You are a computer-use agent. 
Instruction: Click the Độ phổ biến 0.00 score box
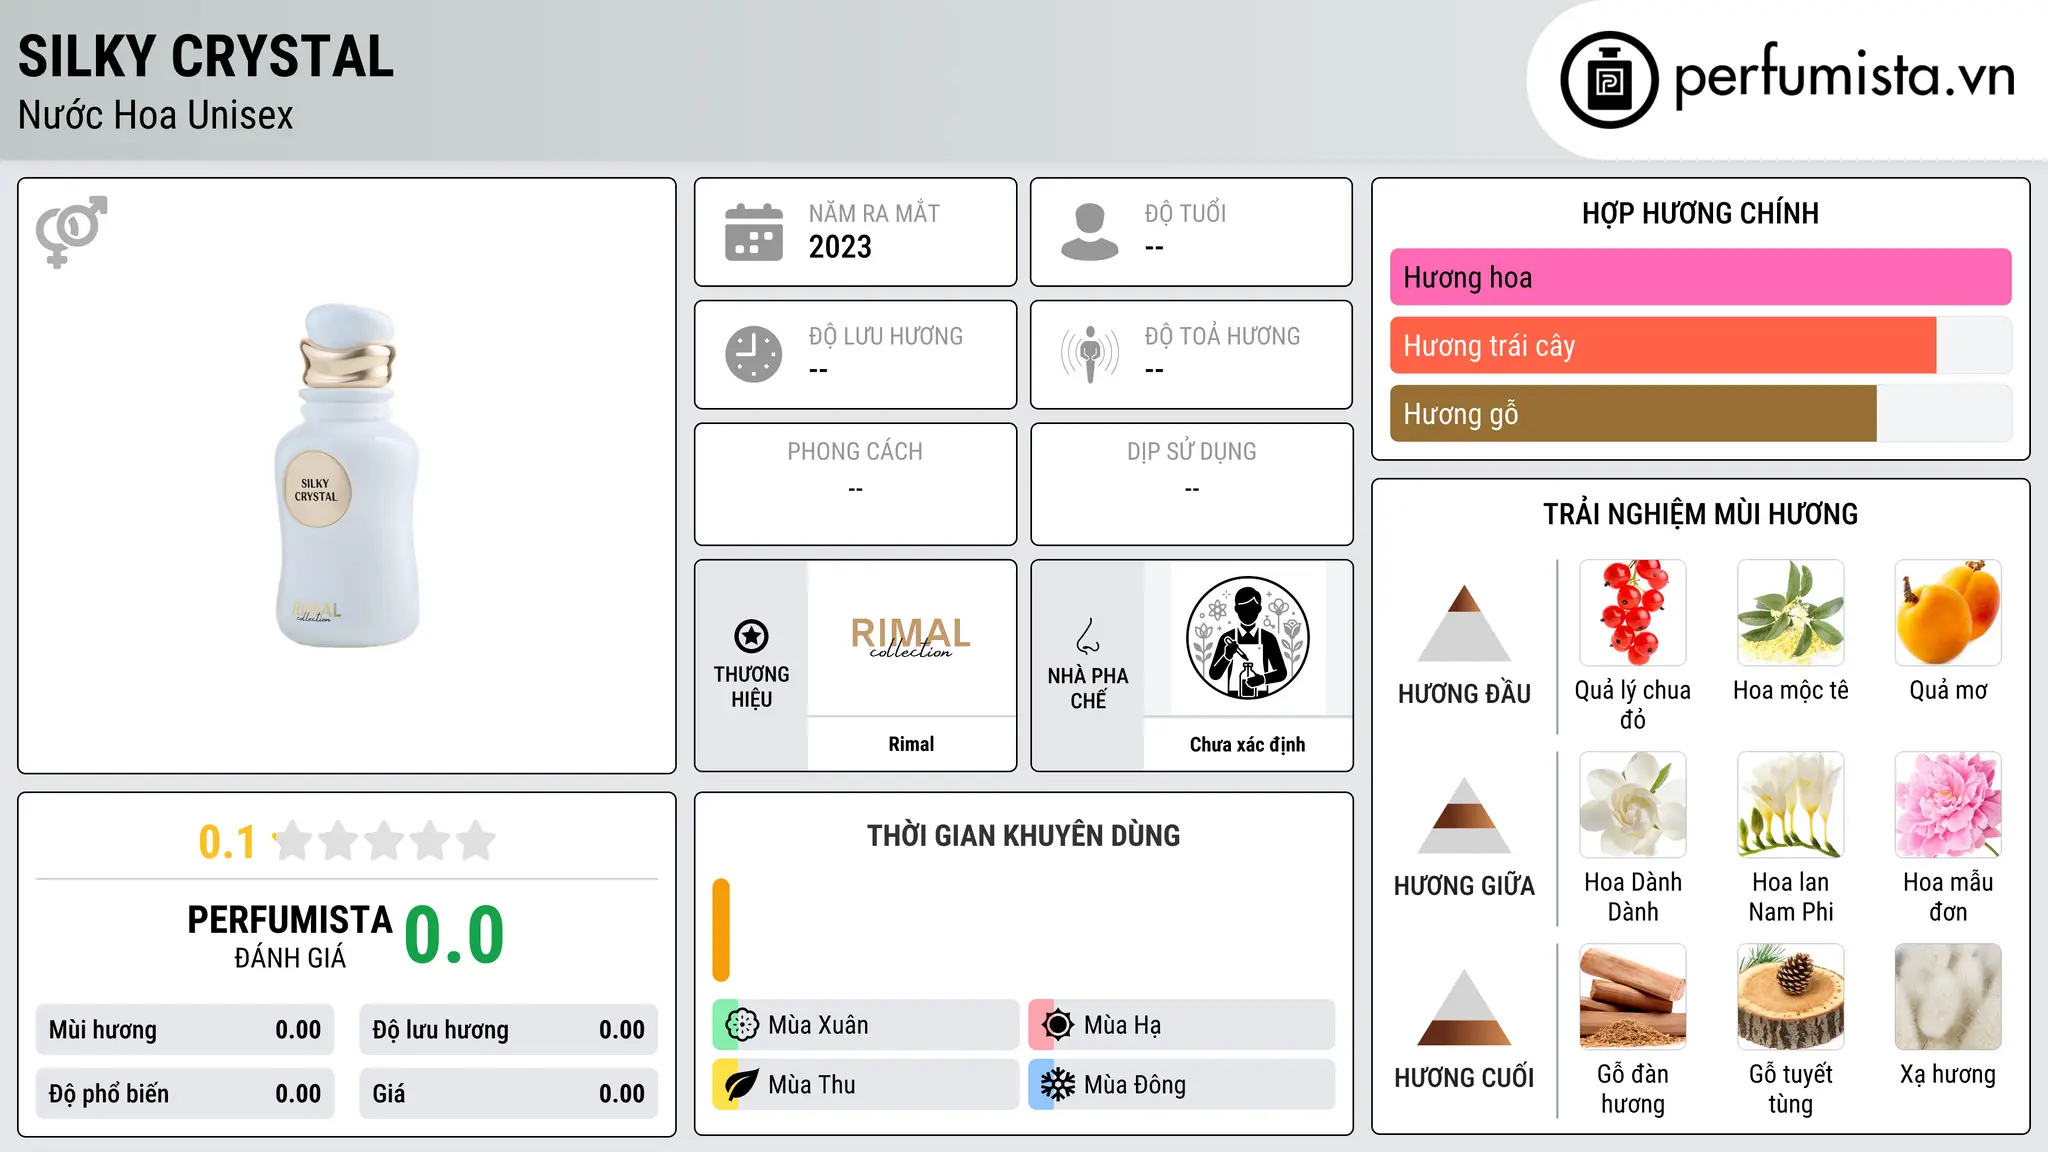pos(185,1094)
